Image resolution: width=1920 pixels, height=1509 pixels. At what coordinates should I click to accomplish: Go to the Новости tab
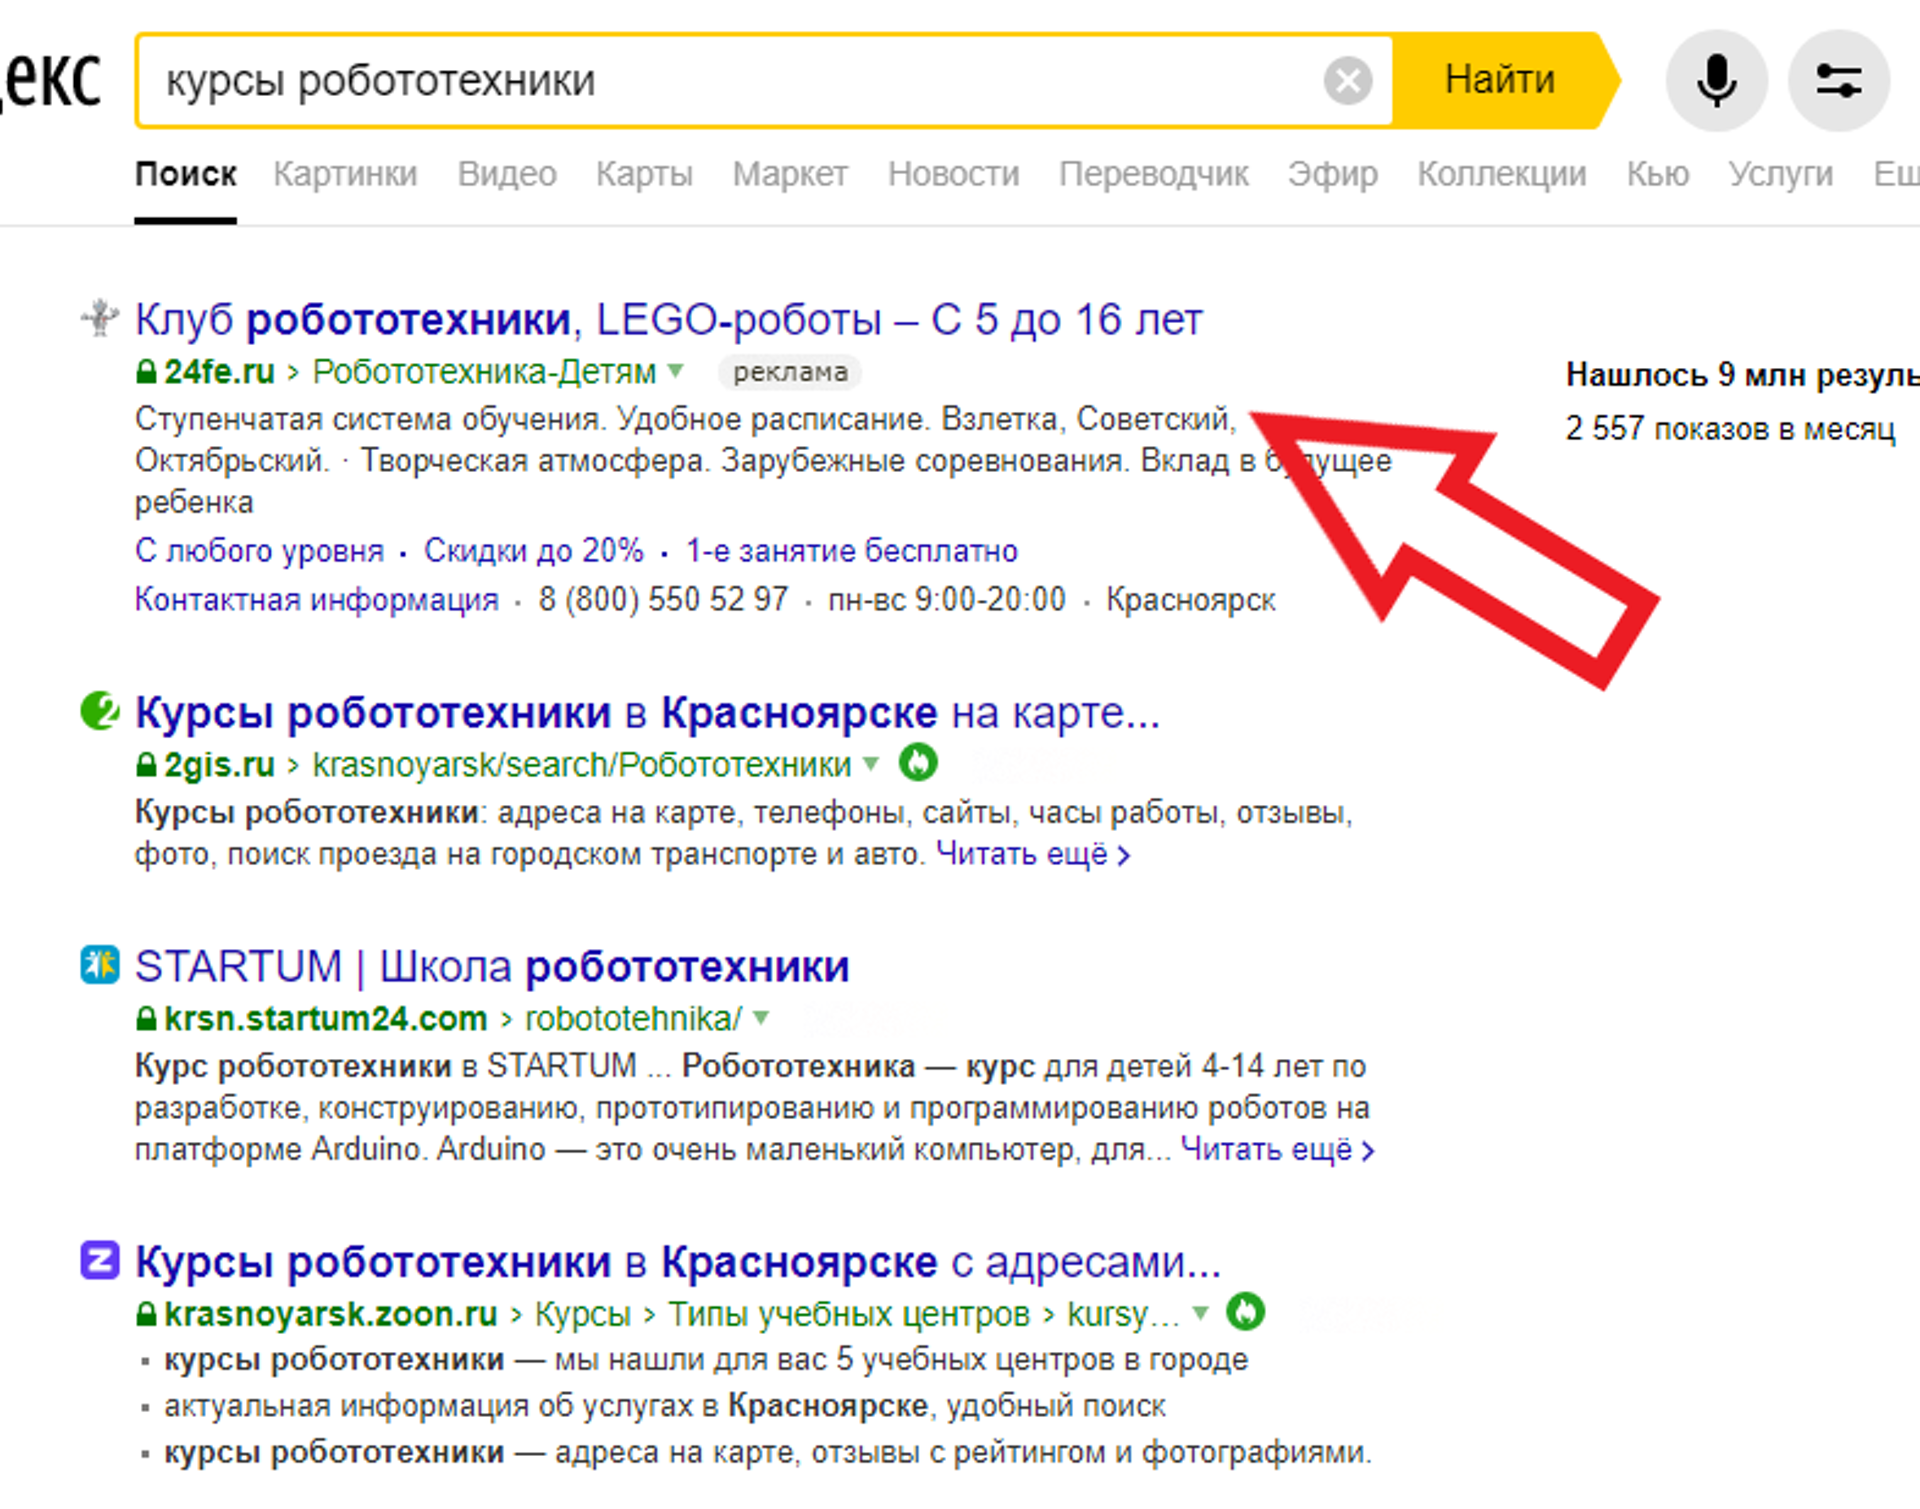[953, 174]
